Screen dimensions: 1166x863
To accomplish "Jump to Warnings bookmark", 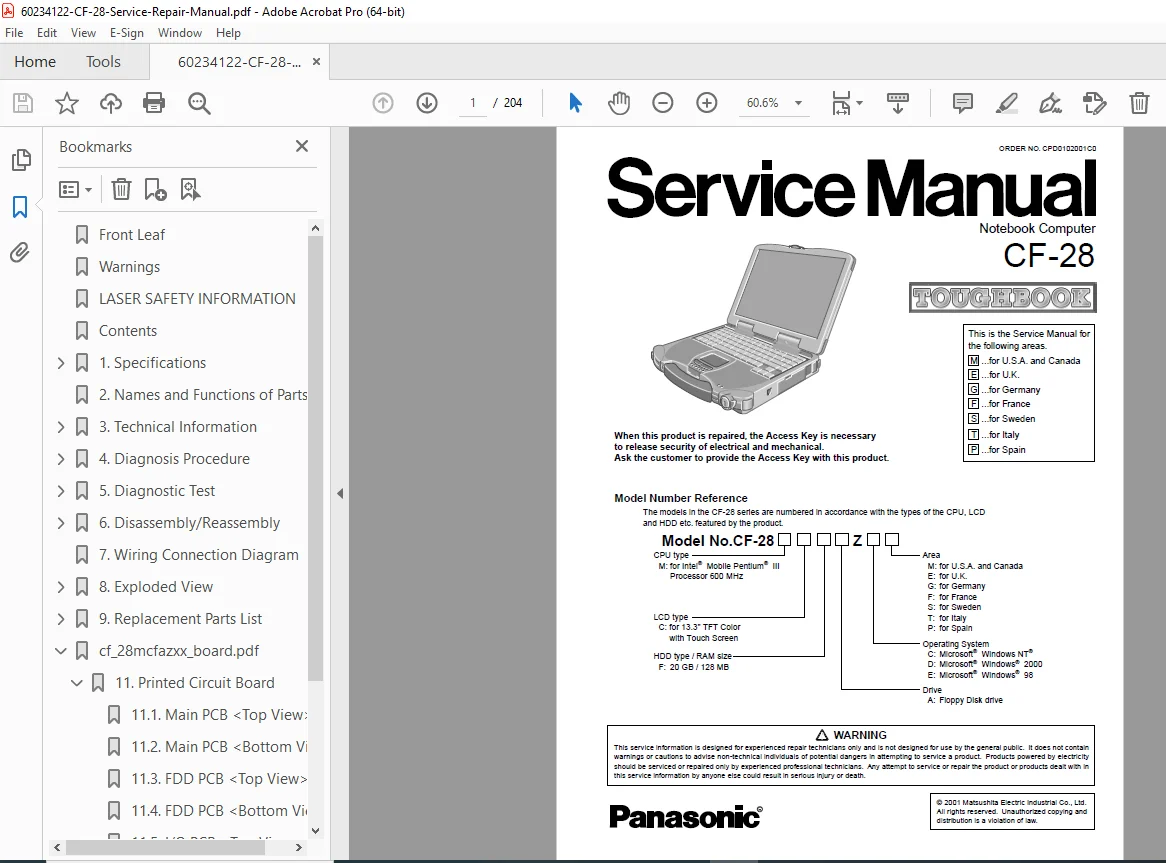I will (129, 267).
